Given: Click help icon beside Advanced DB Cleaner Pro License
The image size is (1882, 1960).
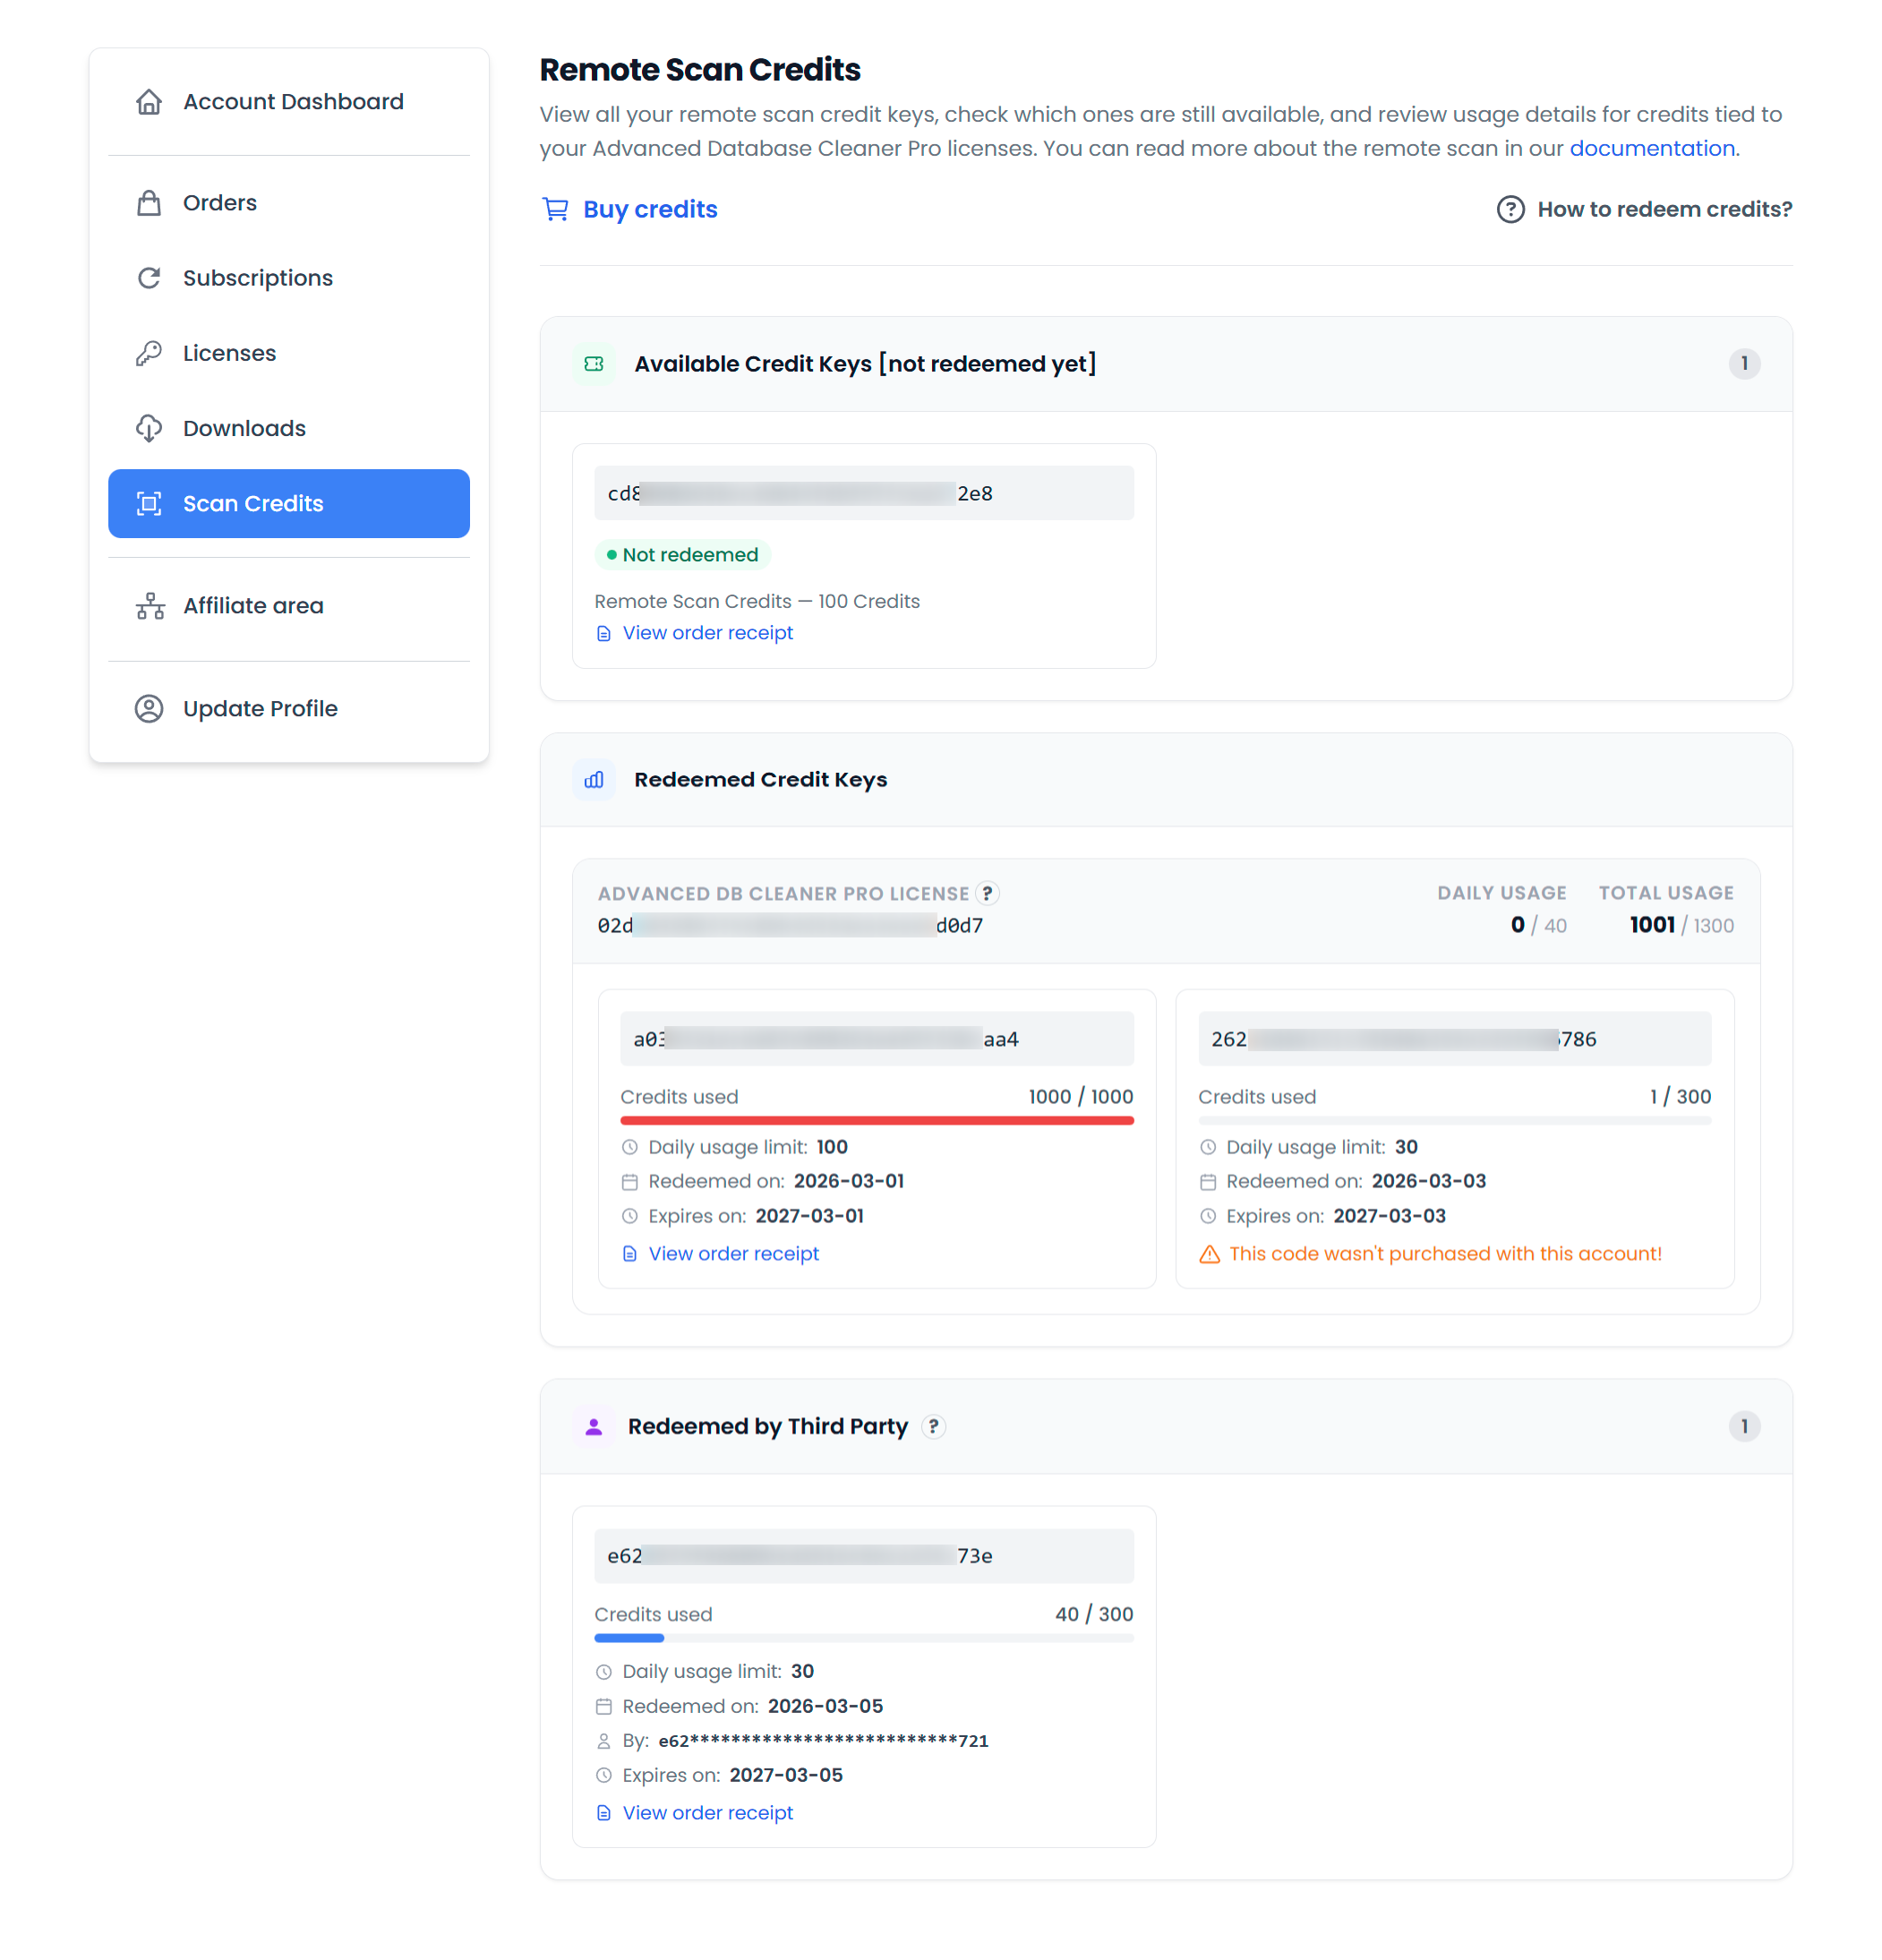Looking at the screenshot, I should (987, 893).
